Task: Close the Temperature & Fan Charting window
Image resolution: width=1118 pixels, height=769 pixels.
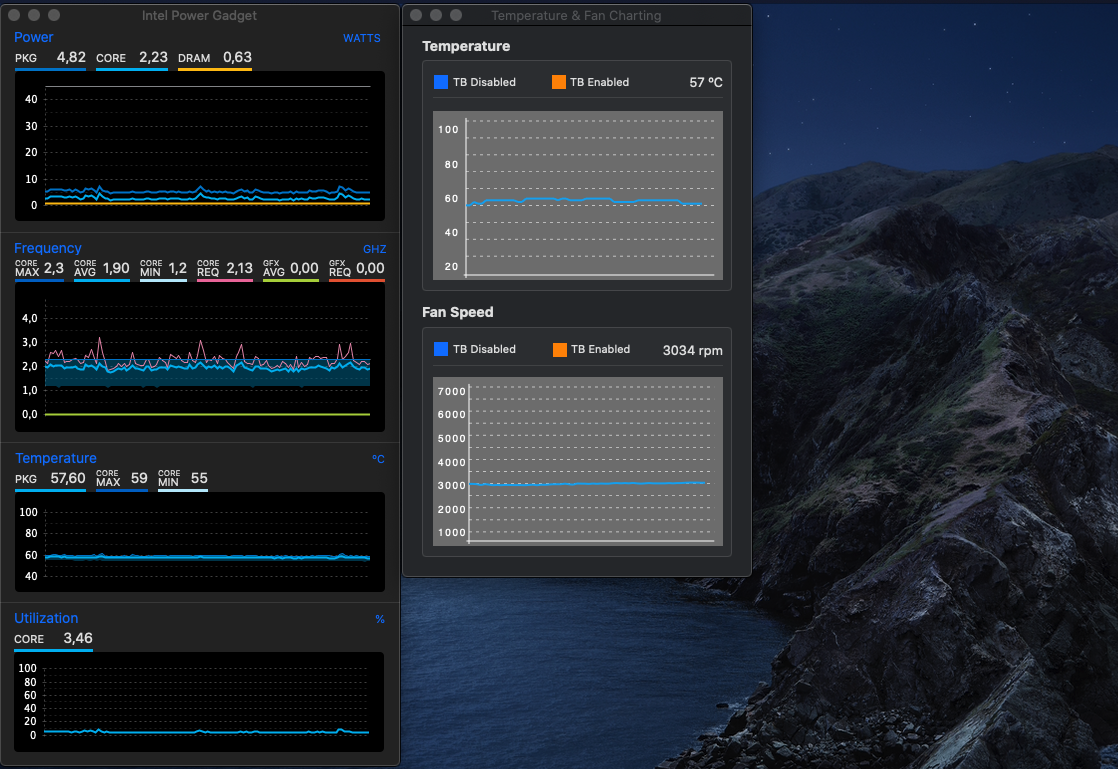Action: (x=416, y=15)
